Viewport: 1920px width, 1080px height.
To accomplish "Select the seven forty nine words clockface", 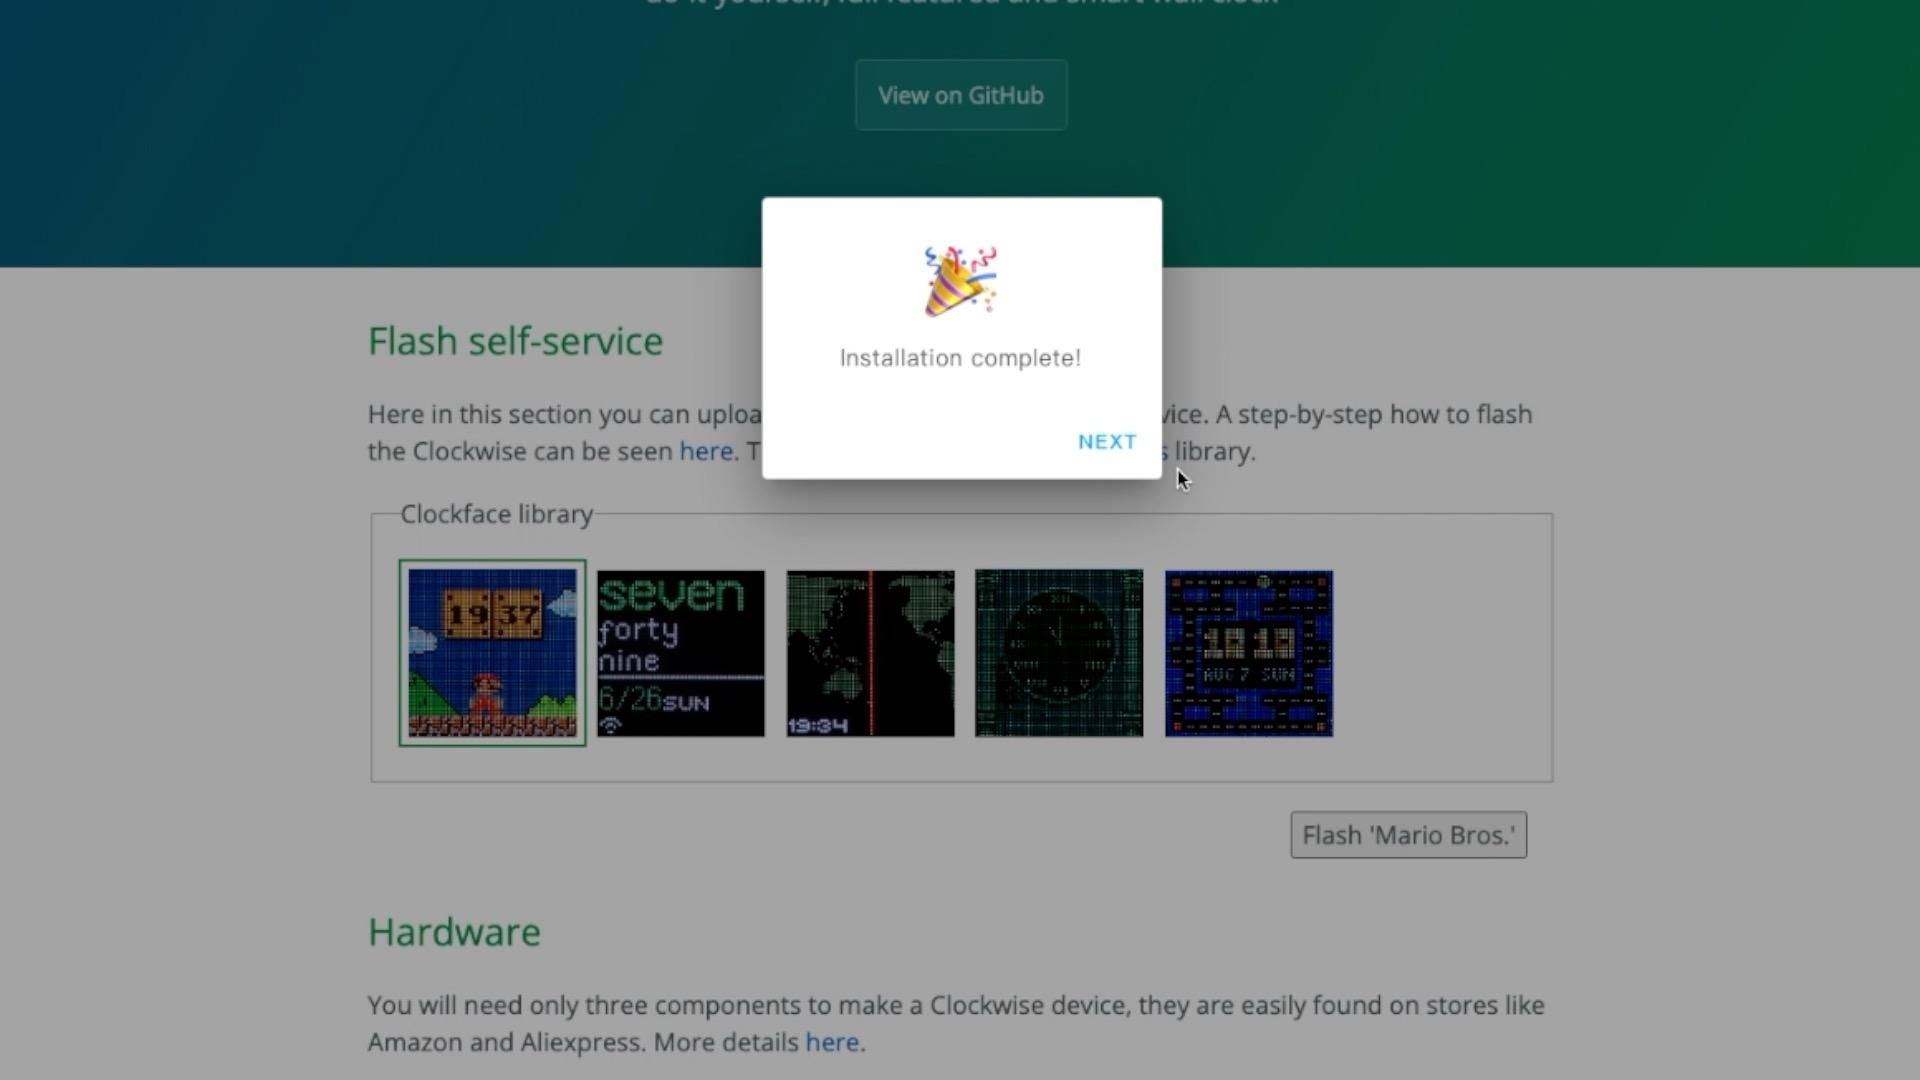I will coord(681,653).
